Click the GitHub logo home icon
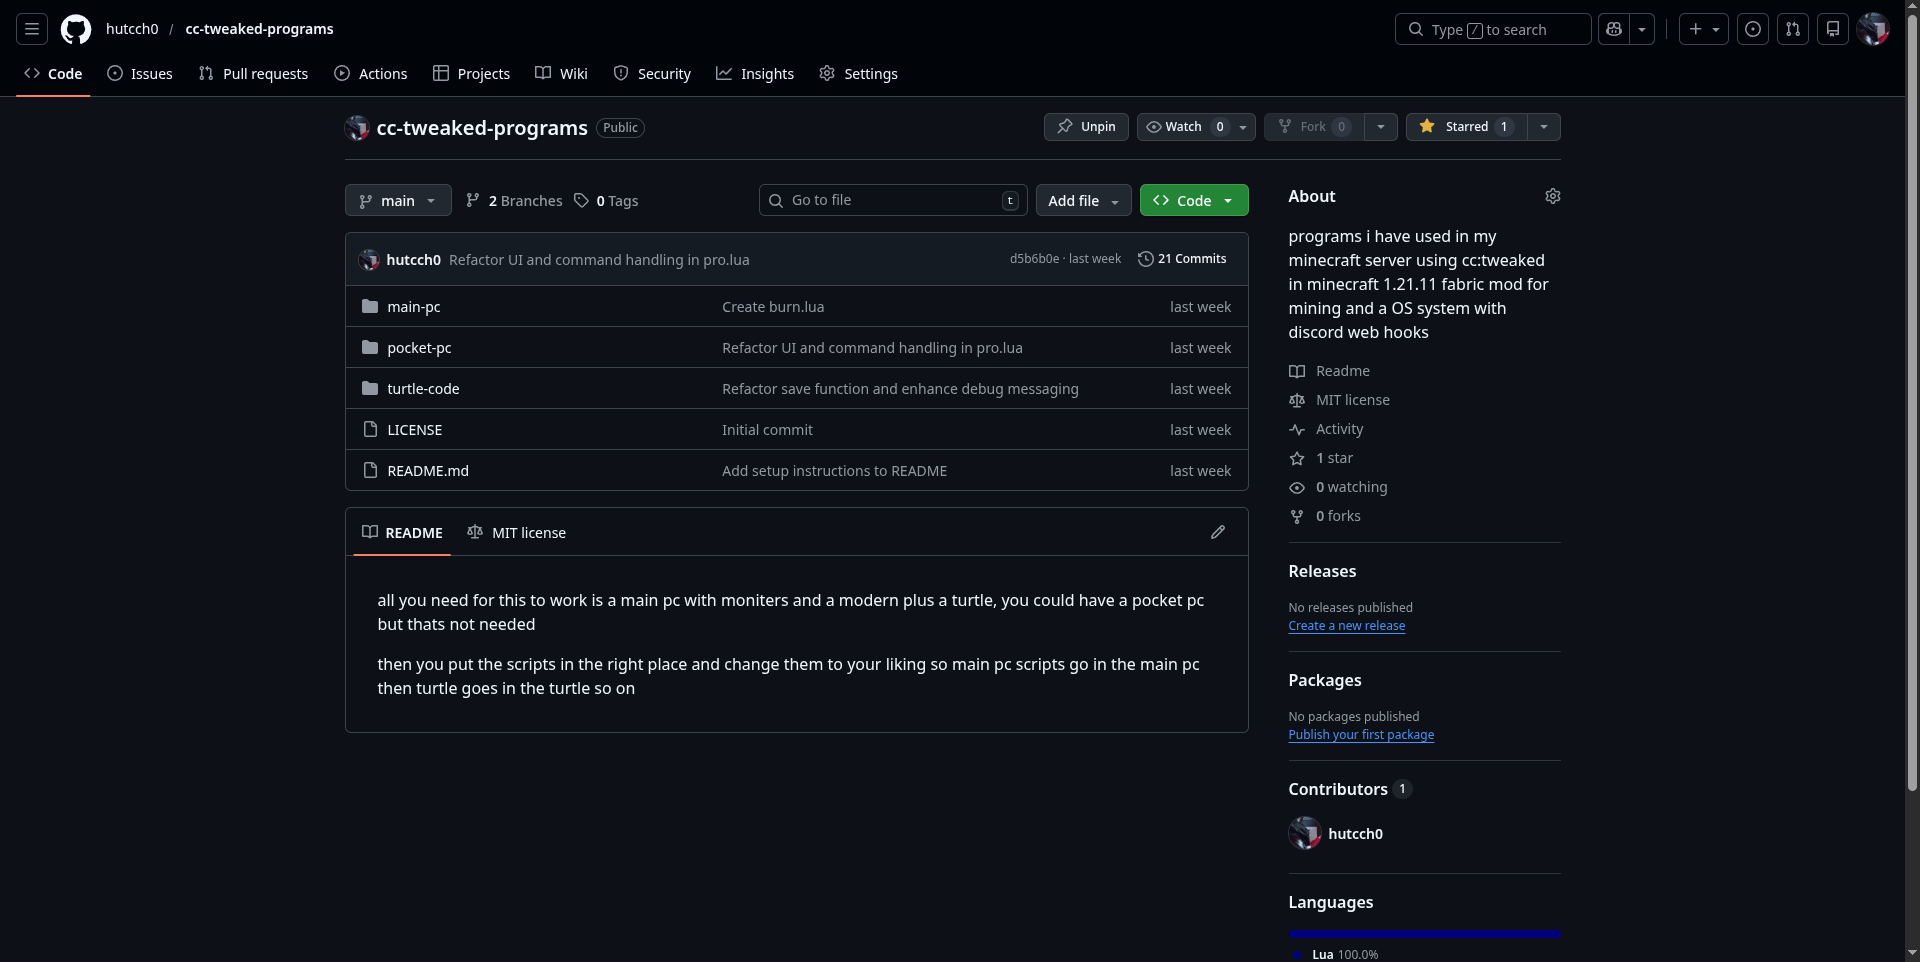 [x=76, y=29]
